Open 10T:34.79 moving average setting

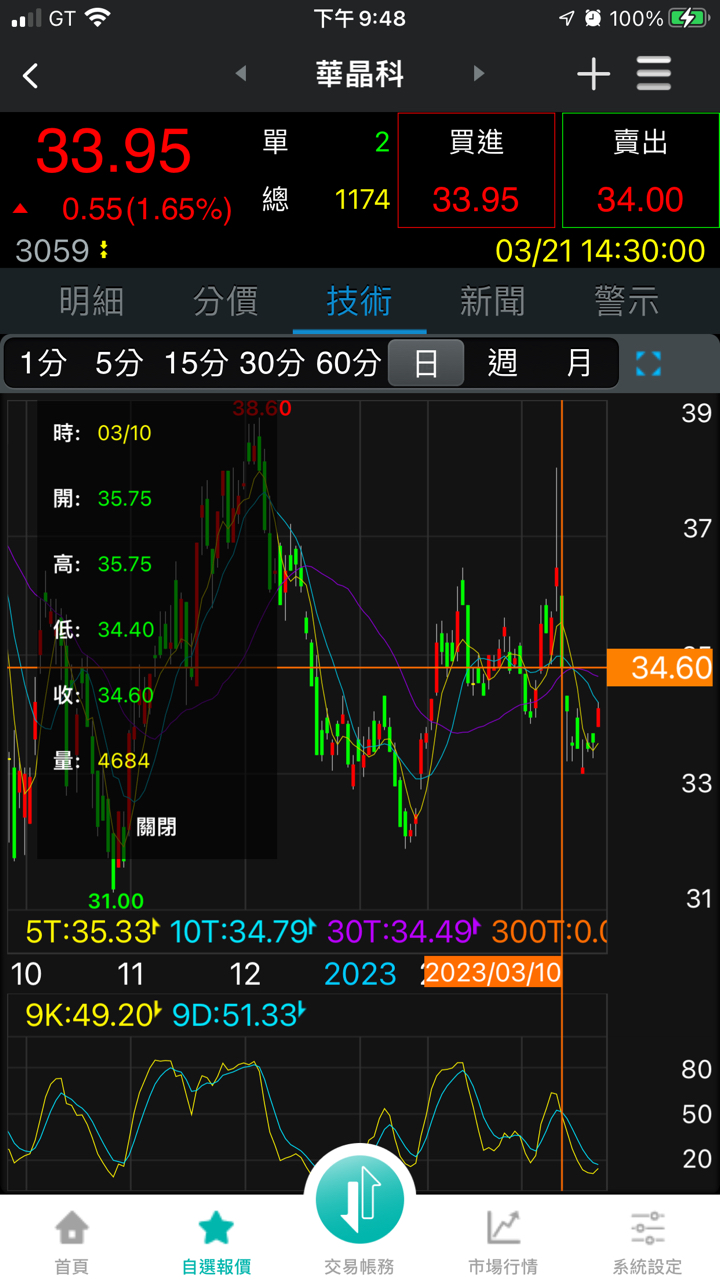click(x=243, y=932)
